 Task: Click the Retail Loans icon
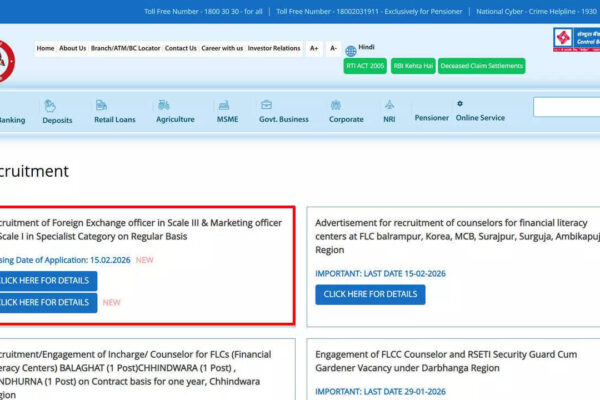[x=101, y=105]
